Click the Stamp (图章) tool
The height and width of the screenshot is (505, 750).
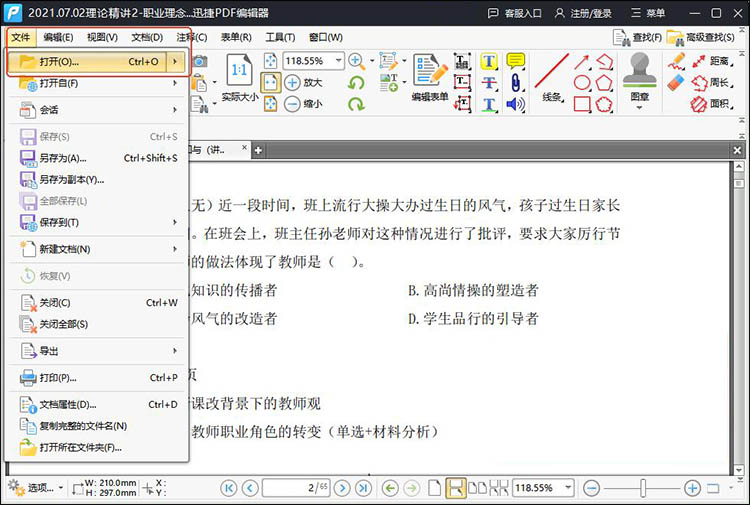pyautogui.click(x=640, y=79)
